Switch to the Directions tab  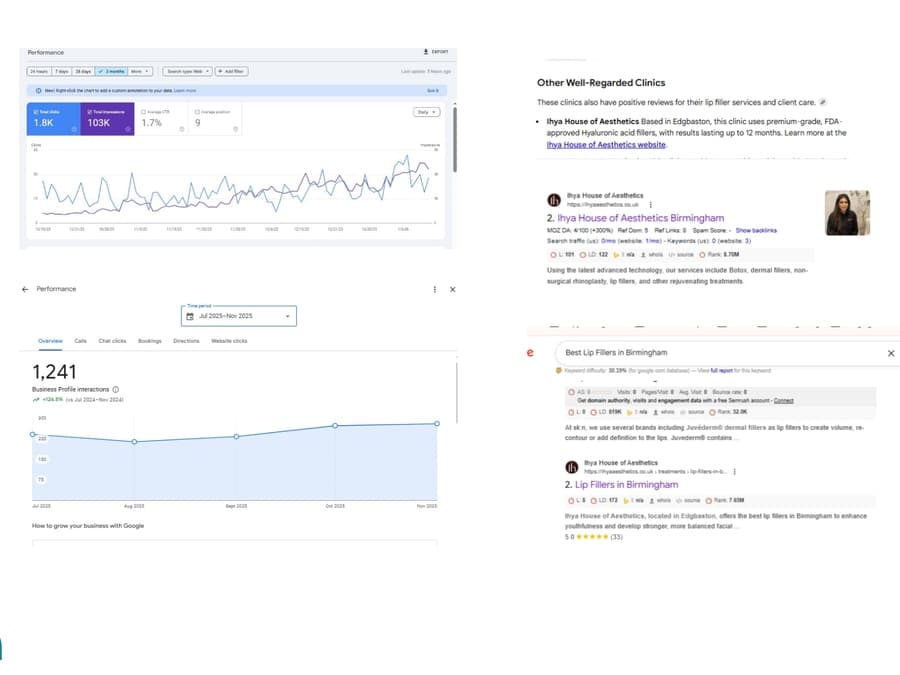pos(187,341)
